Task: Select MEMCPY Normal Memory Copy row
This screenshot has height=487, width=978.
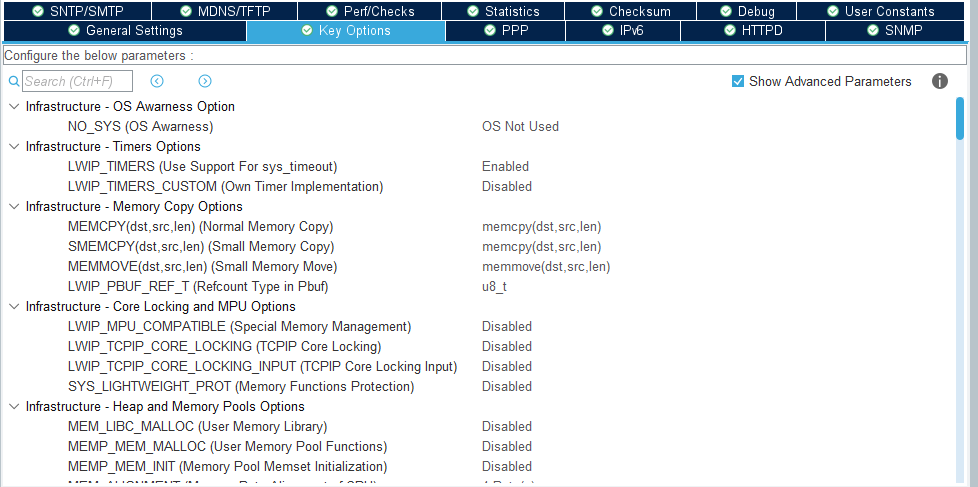Action: click(x=200, y=226)
